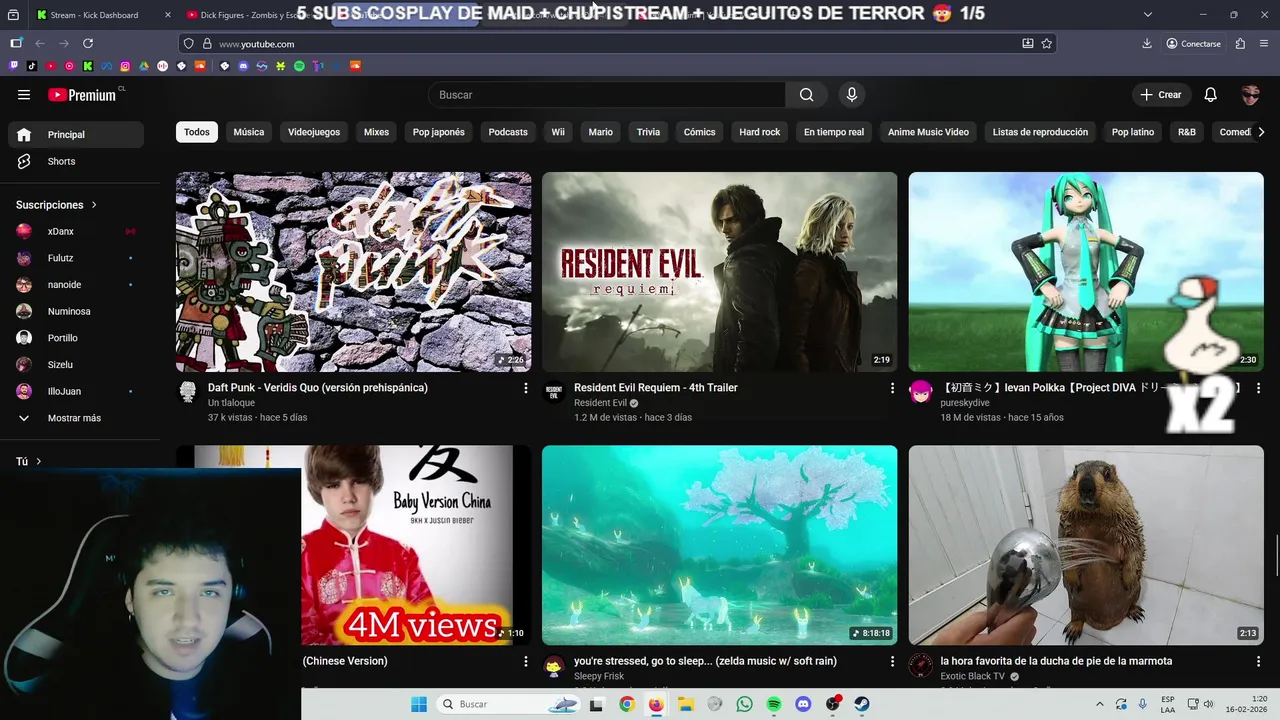1280x720 pixels.
Task: Open the browser downloads panel
Action: [1147, 44]
